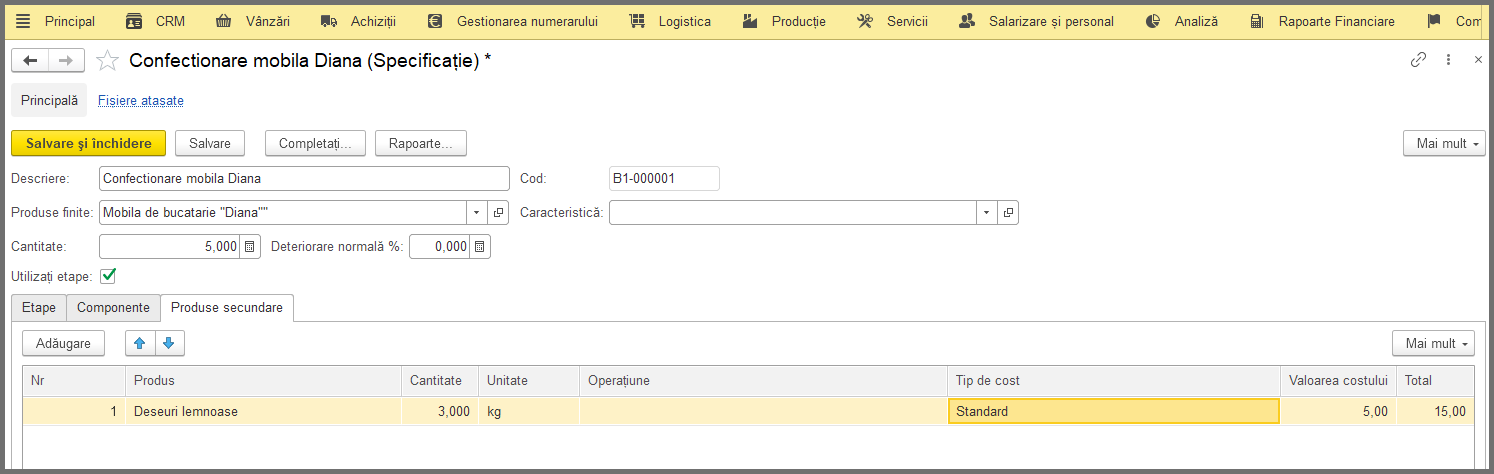Click the Operațiune column header

click(x=763, y=381)
